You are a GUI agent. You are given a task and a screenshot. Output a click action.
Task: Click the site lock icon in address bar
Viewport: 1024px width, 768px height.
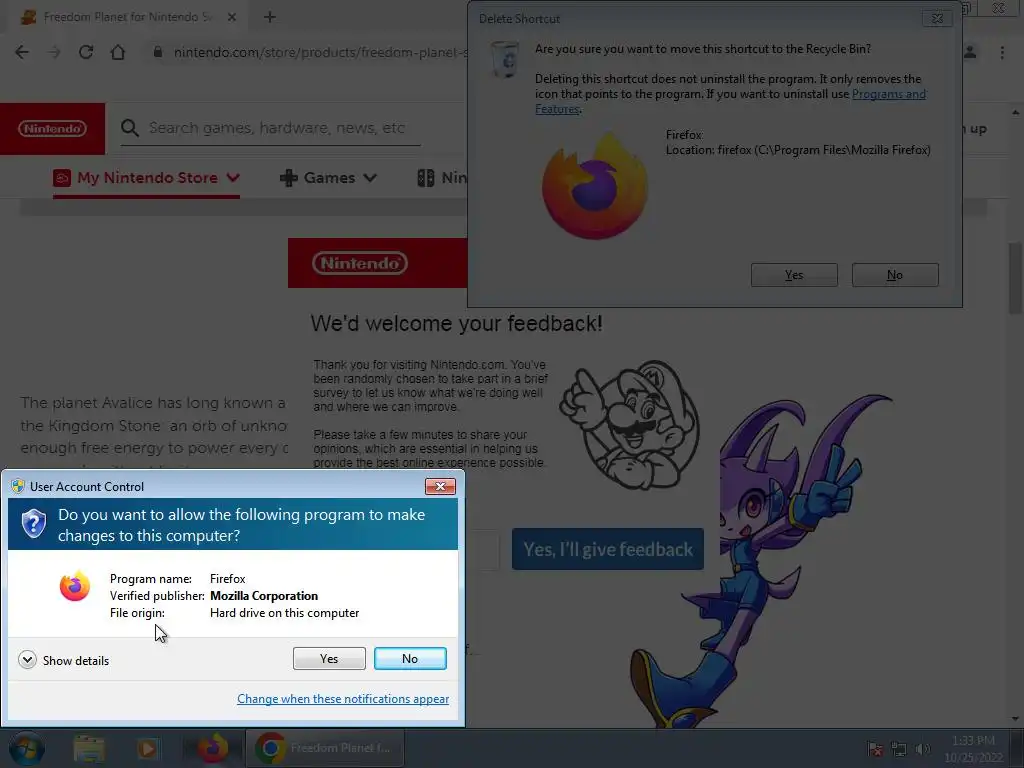[x=157, y=52]
